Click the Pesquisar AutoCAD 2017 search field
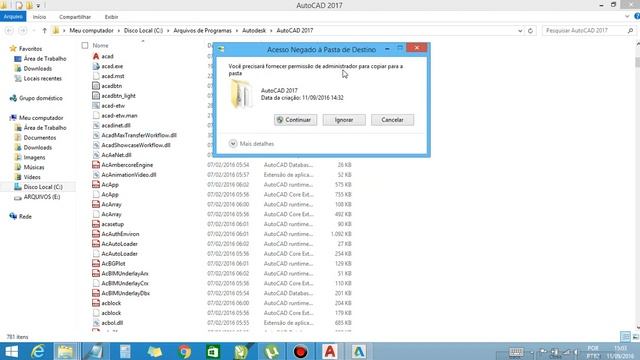Image resolution: width=640 pixels, height=360 pixels. (584, 31)
